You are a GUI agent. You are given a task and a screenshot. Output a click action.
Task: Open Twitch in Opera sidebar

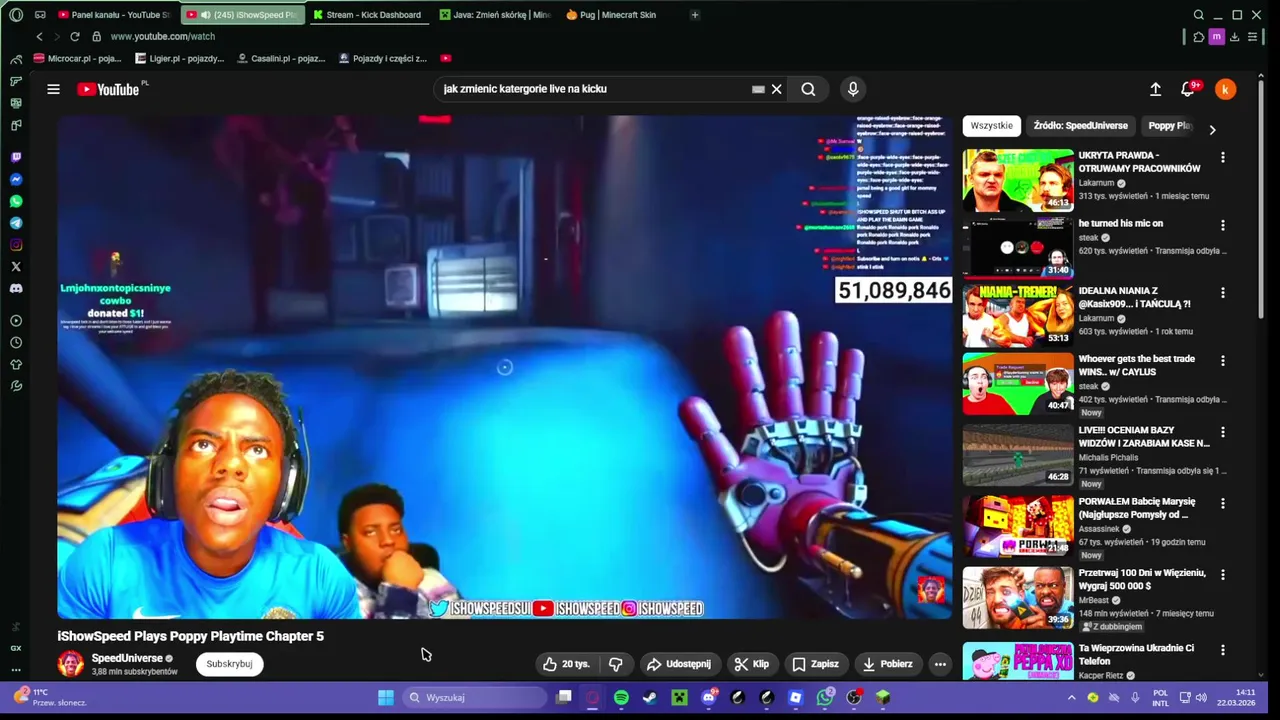tap(16, 157)
